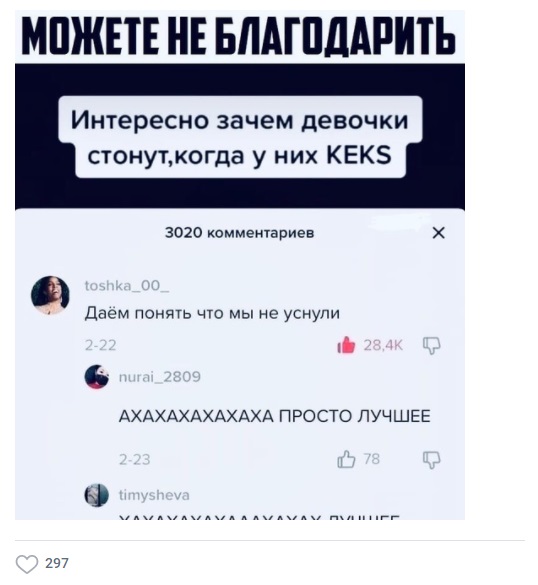Image resolution: width=538 pixels, height=585 pixels.
Task: Visit the nurai_2809 username link
Action: [x=160, y=377]
